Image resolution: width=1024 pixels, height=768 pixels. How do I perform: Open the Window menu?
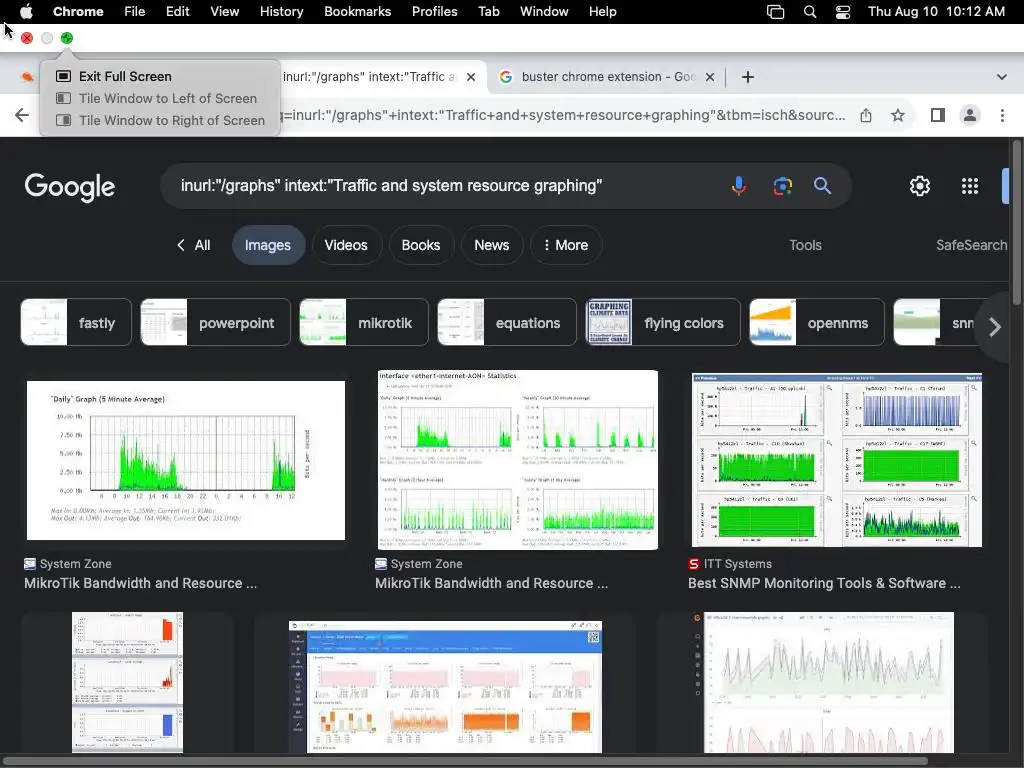pos(544,11)
